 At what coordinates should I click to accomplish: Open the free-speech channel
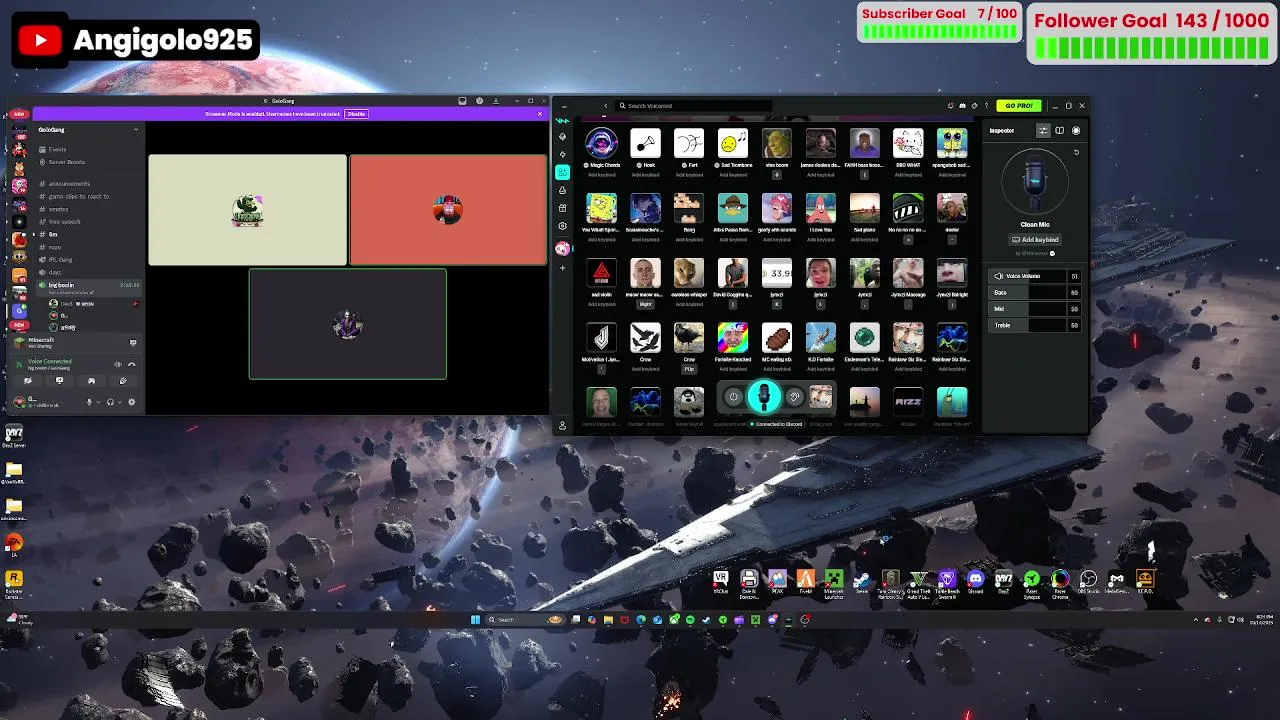click(64, 222)
